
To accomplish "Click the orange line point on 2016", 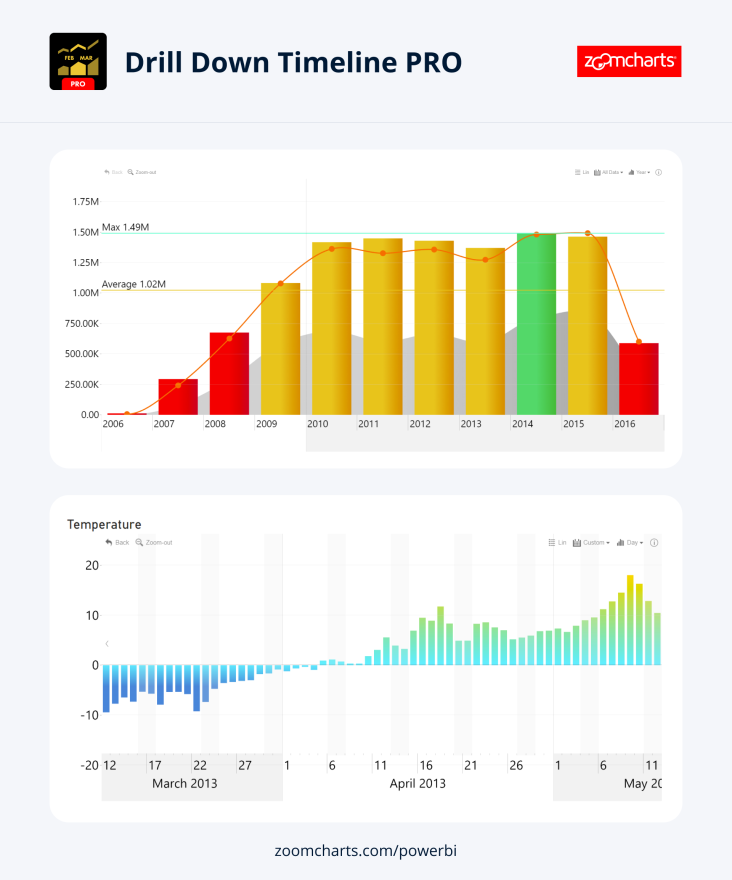I will pyautogui.click(x=639, y=342).
